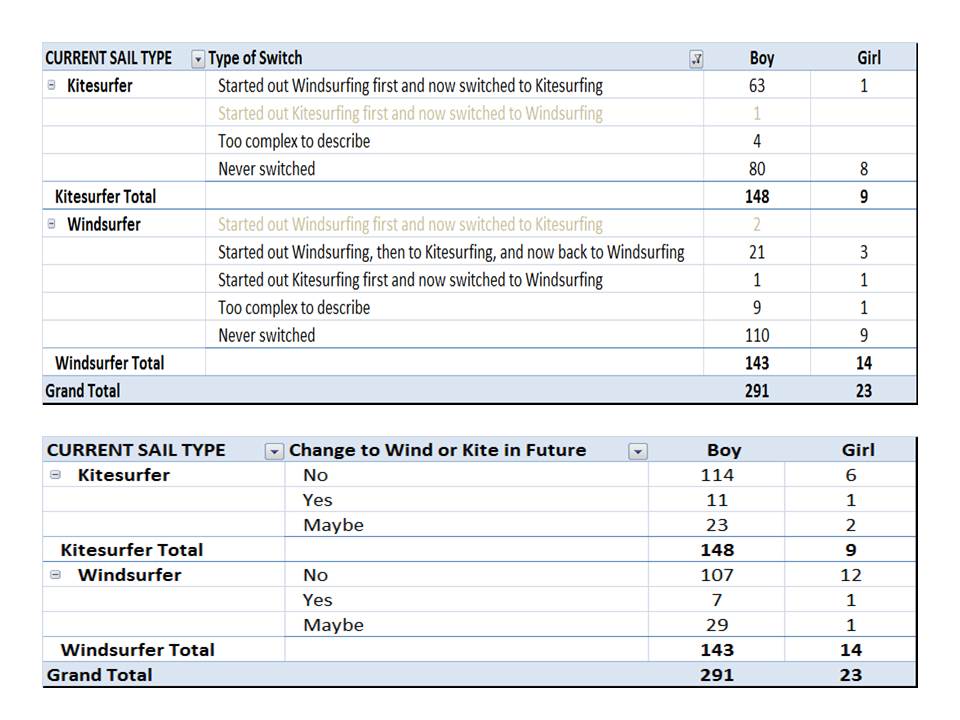Select the Maybe cell showing 29

click(x=717, y=625)
